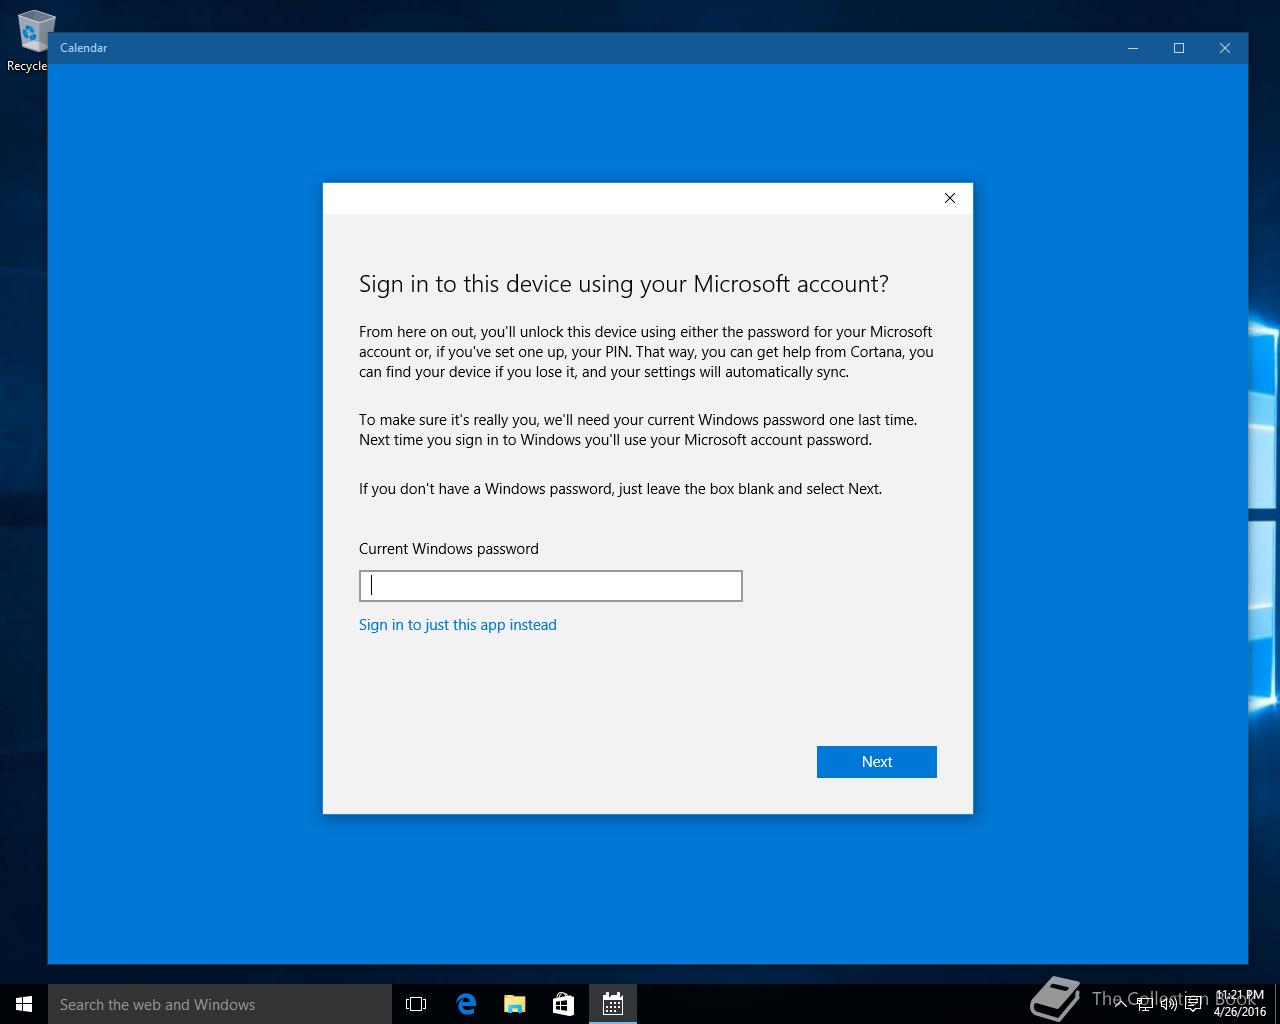Image resolution: width=1280 pixels, height=1024 pixels.
Task: Open the Windows Store from the taskbar
Action: point(564,1004)
